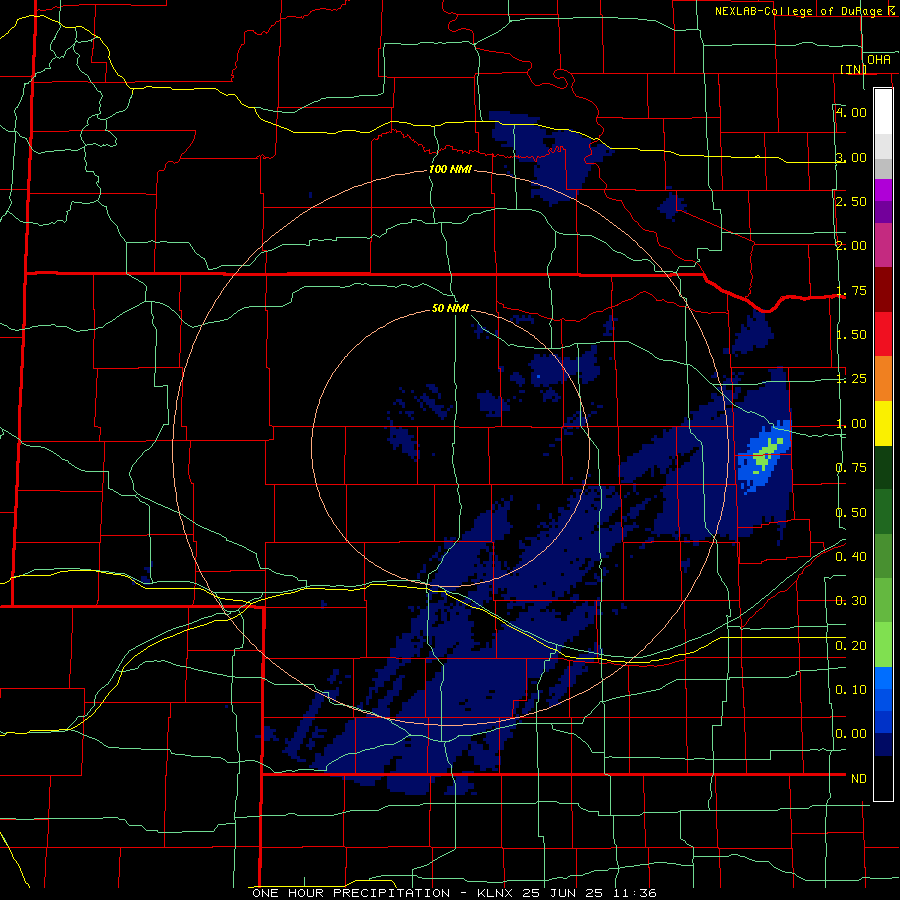This screenshot has width=900, height=900.
Task: Click the 1.00 legend value
Action: pyautogui.click(x=851, y=424)
